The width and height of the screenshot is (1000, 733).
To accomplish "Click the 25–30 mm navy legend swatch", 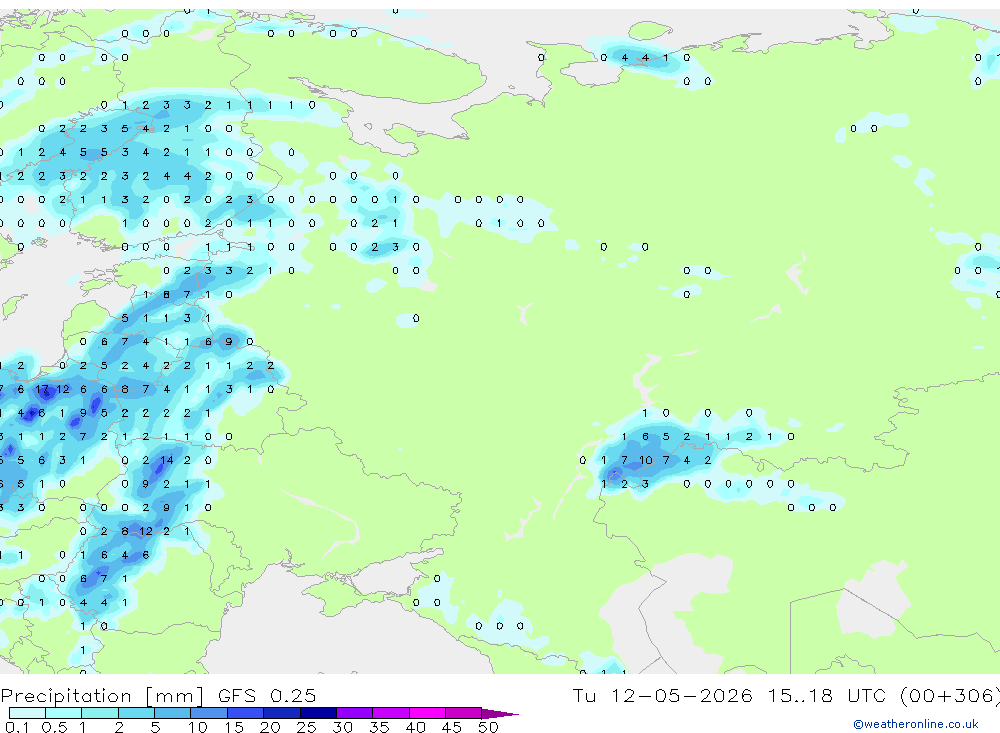I will click(318, 713).
